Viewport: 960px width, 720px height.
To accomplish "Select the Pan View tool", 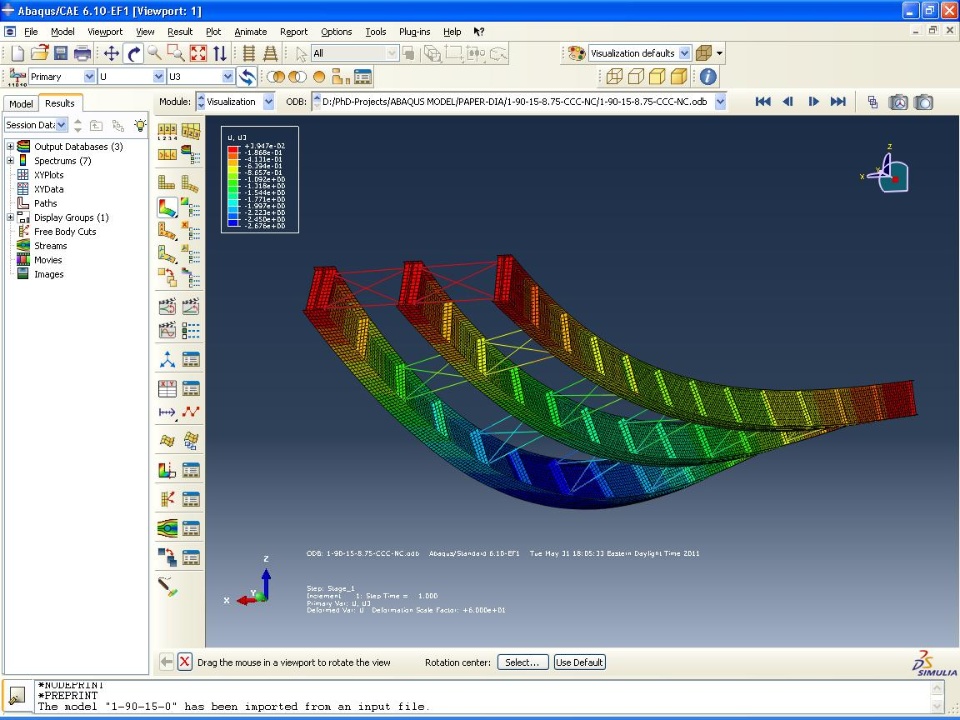I will pos(111,53).
